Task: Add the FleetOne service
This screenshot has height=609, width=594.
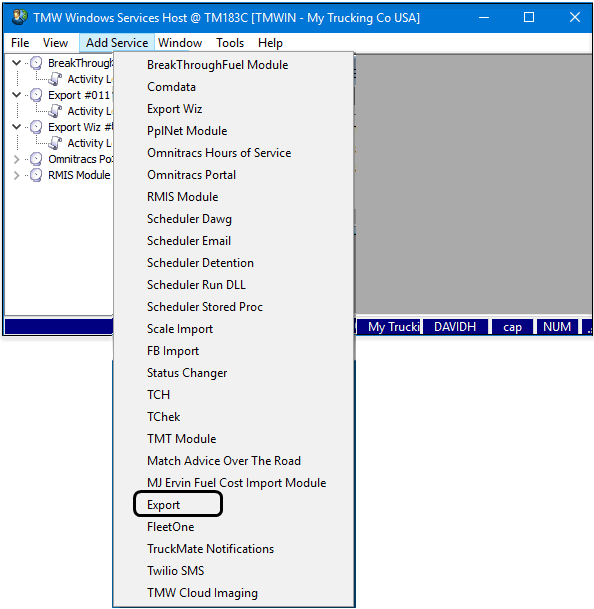Action: point(233,527)
